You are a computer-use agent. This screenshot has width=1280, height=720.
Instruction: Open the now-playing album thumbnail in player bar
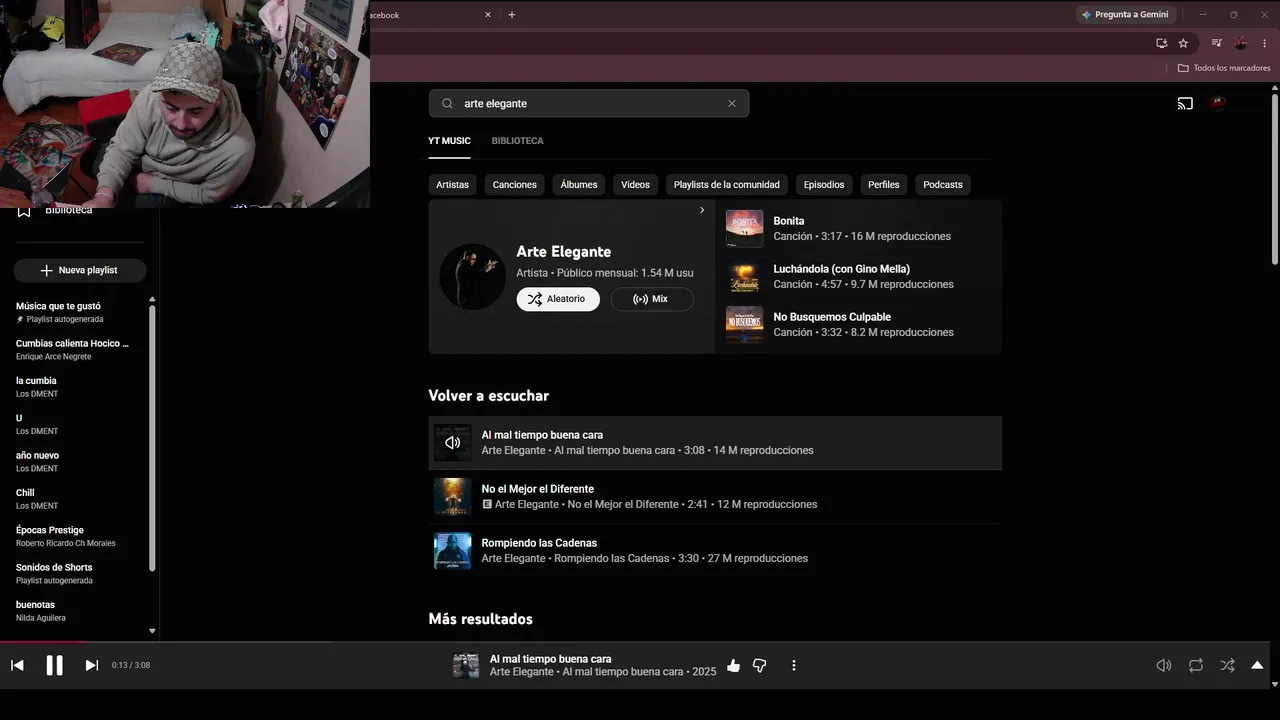tap(466, 666)
